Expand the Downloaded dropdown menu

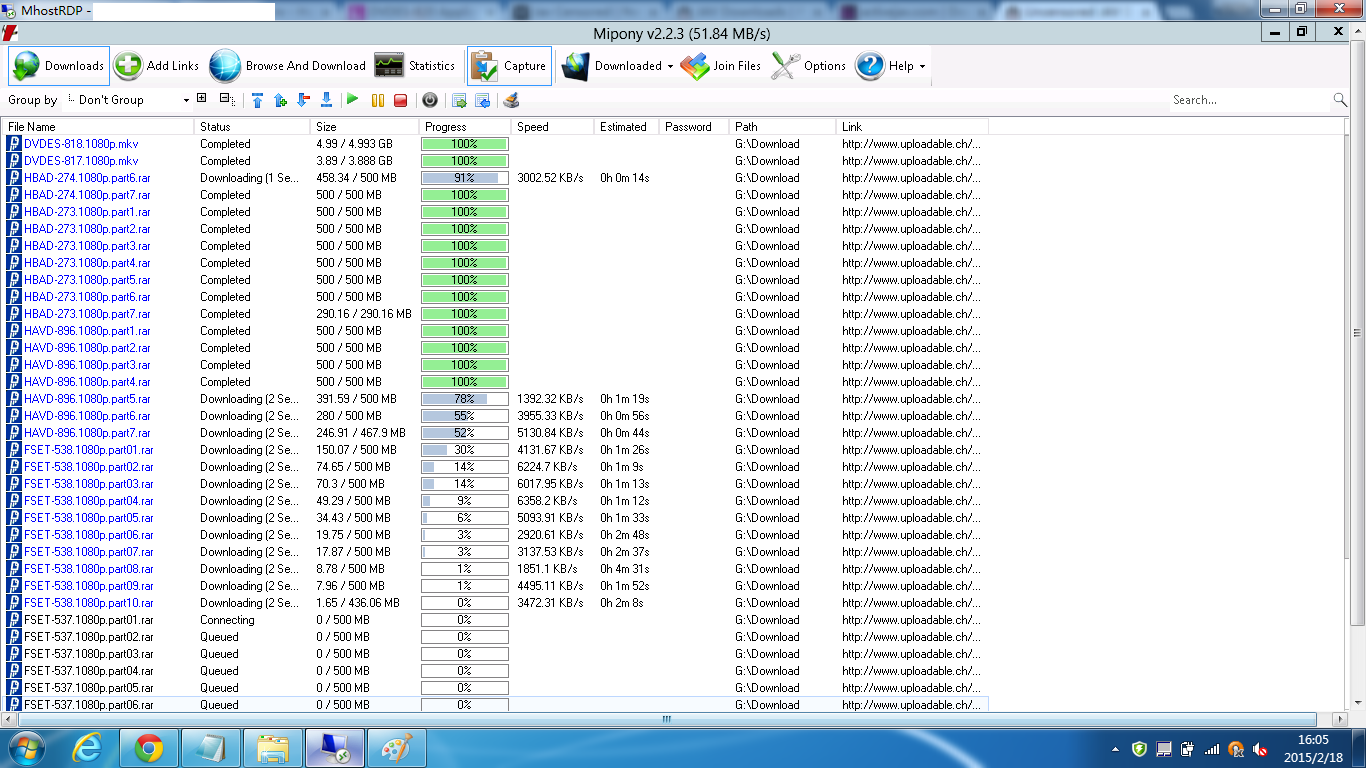tap(617, 66)
